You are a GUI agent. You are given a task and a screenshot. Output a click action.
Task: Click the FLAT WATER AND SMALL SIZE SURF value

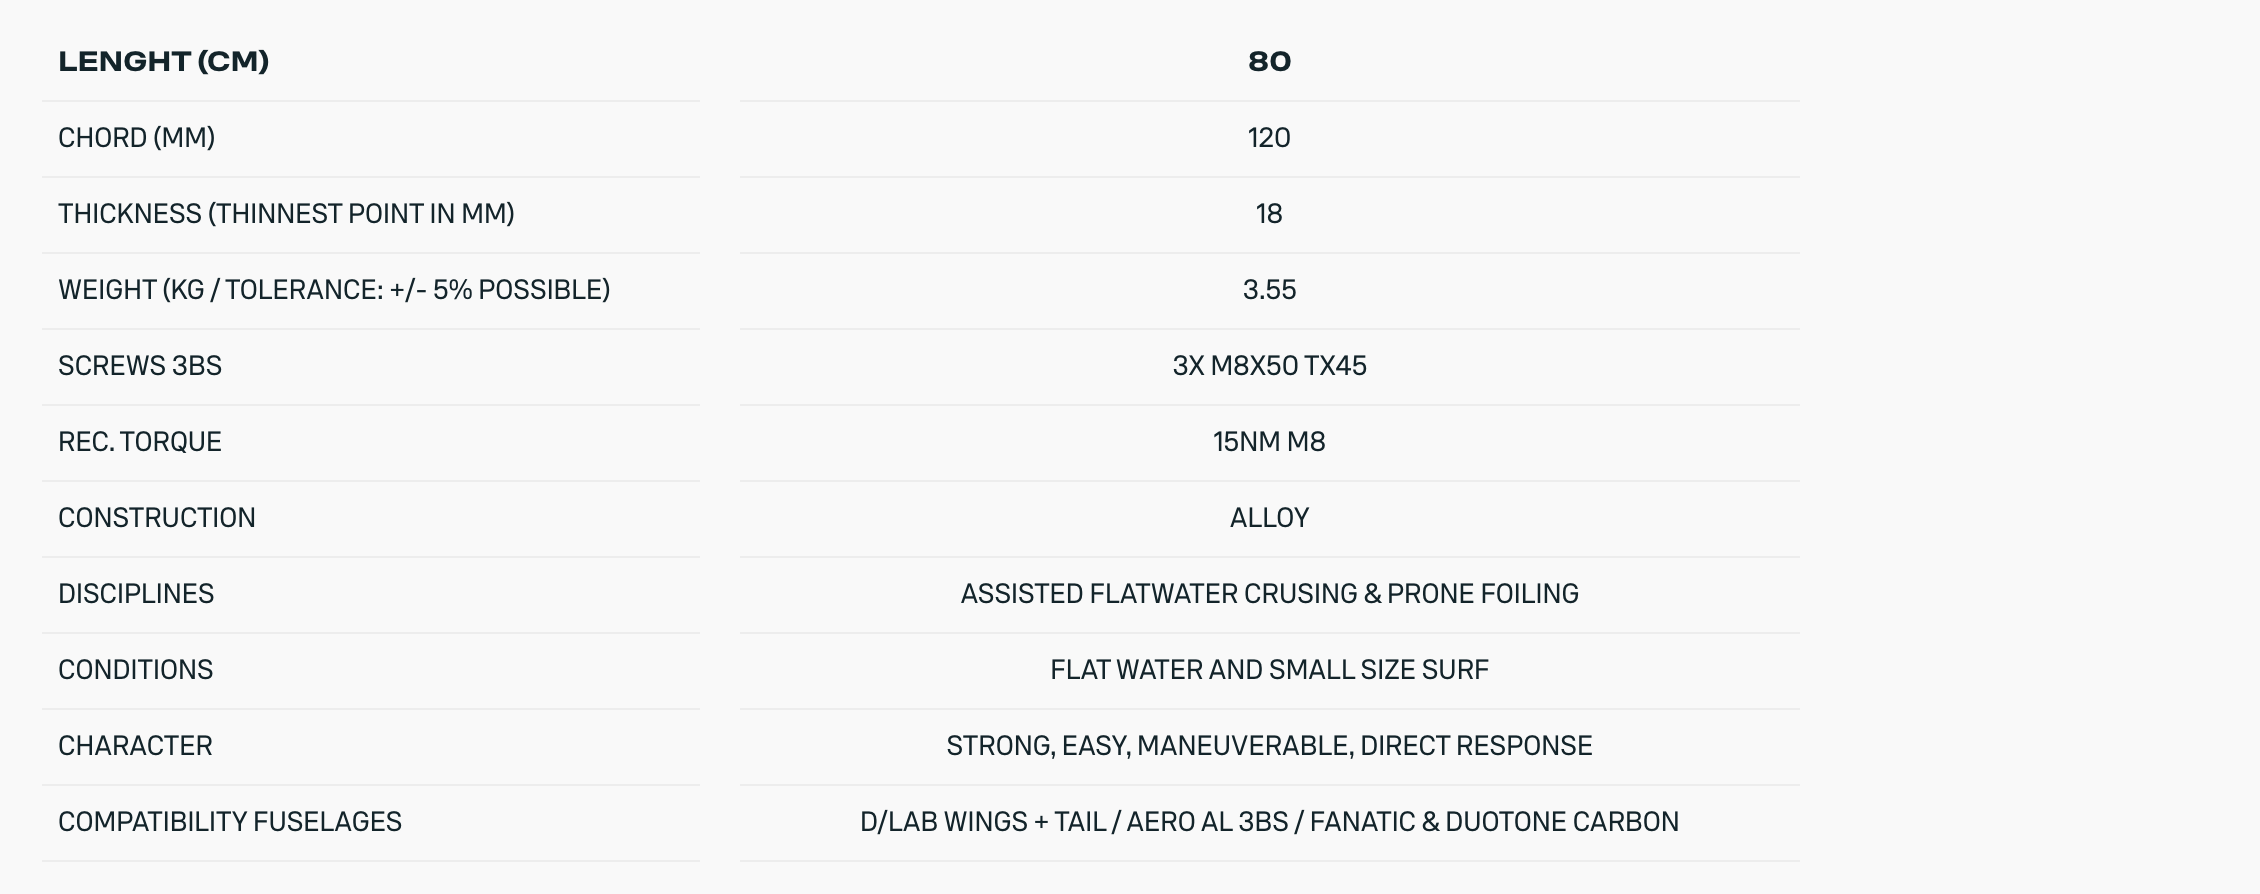tap(1269, 670)
